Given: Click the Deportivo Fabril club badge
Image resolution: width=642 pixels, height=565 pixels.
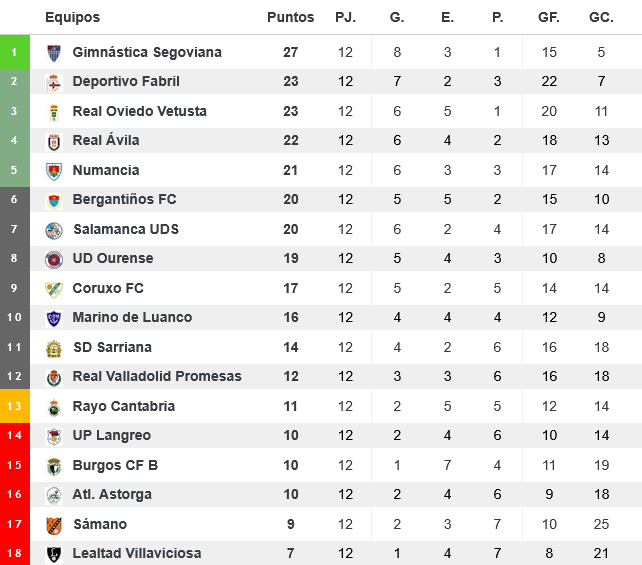Looking at the screenshot, I should (54, 82).
